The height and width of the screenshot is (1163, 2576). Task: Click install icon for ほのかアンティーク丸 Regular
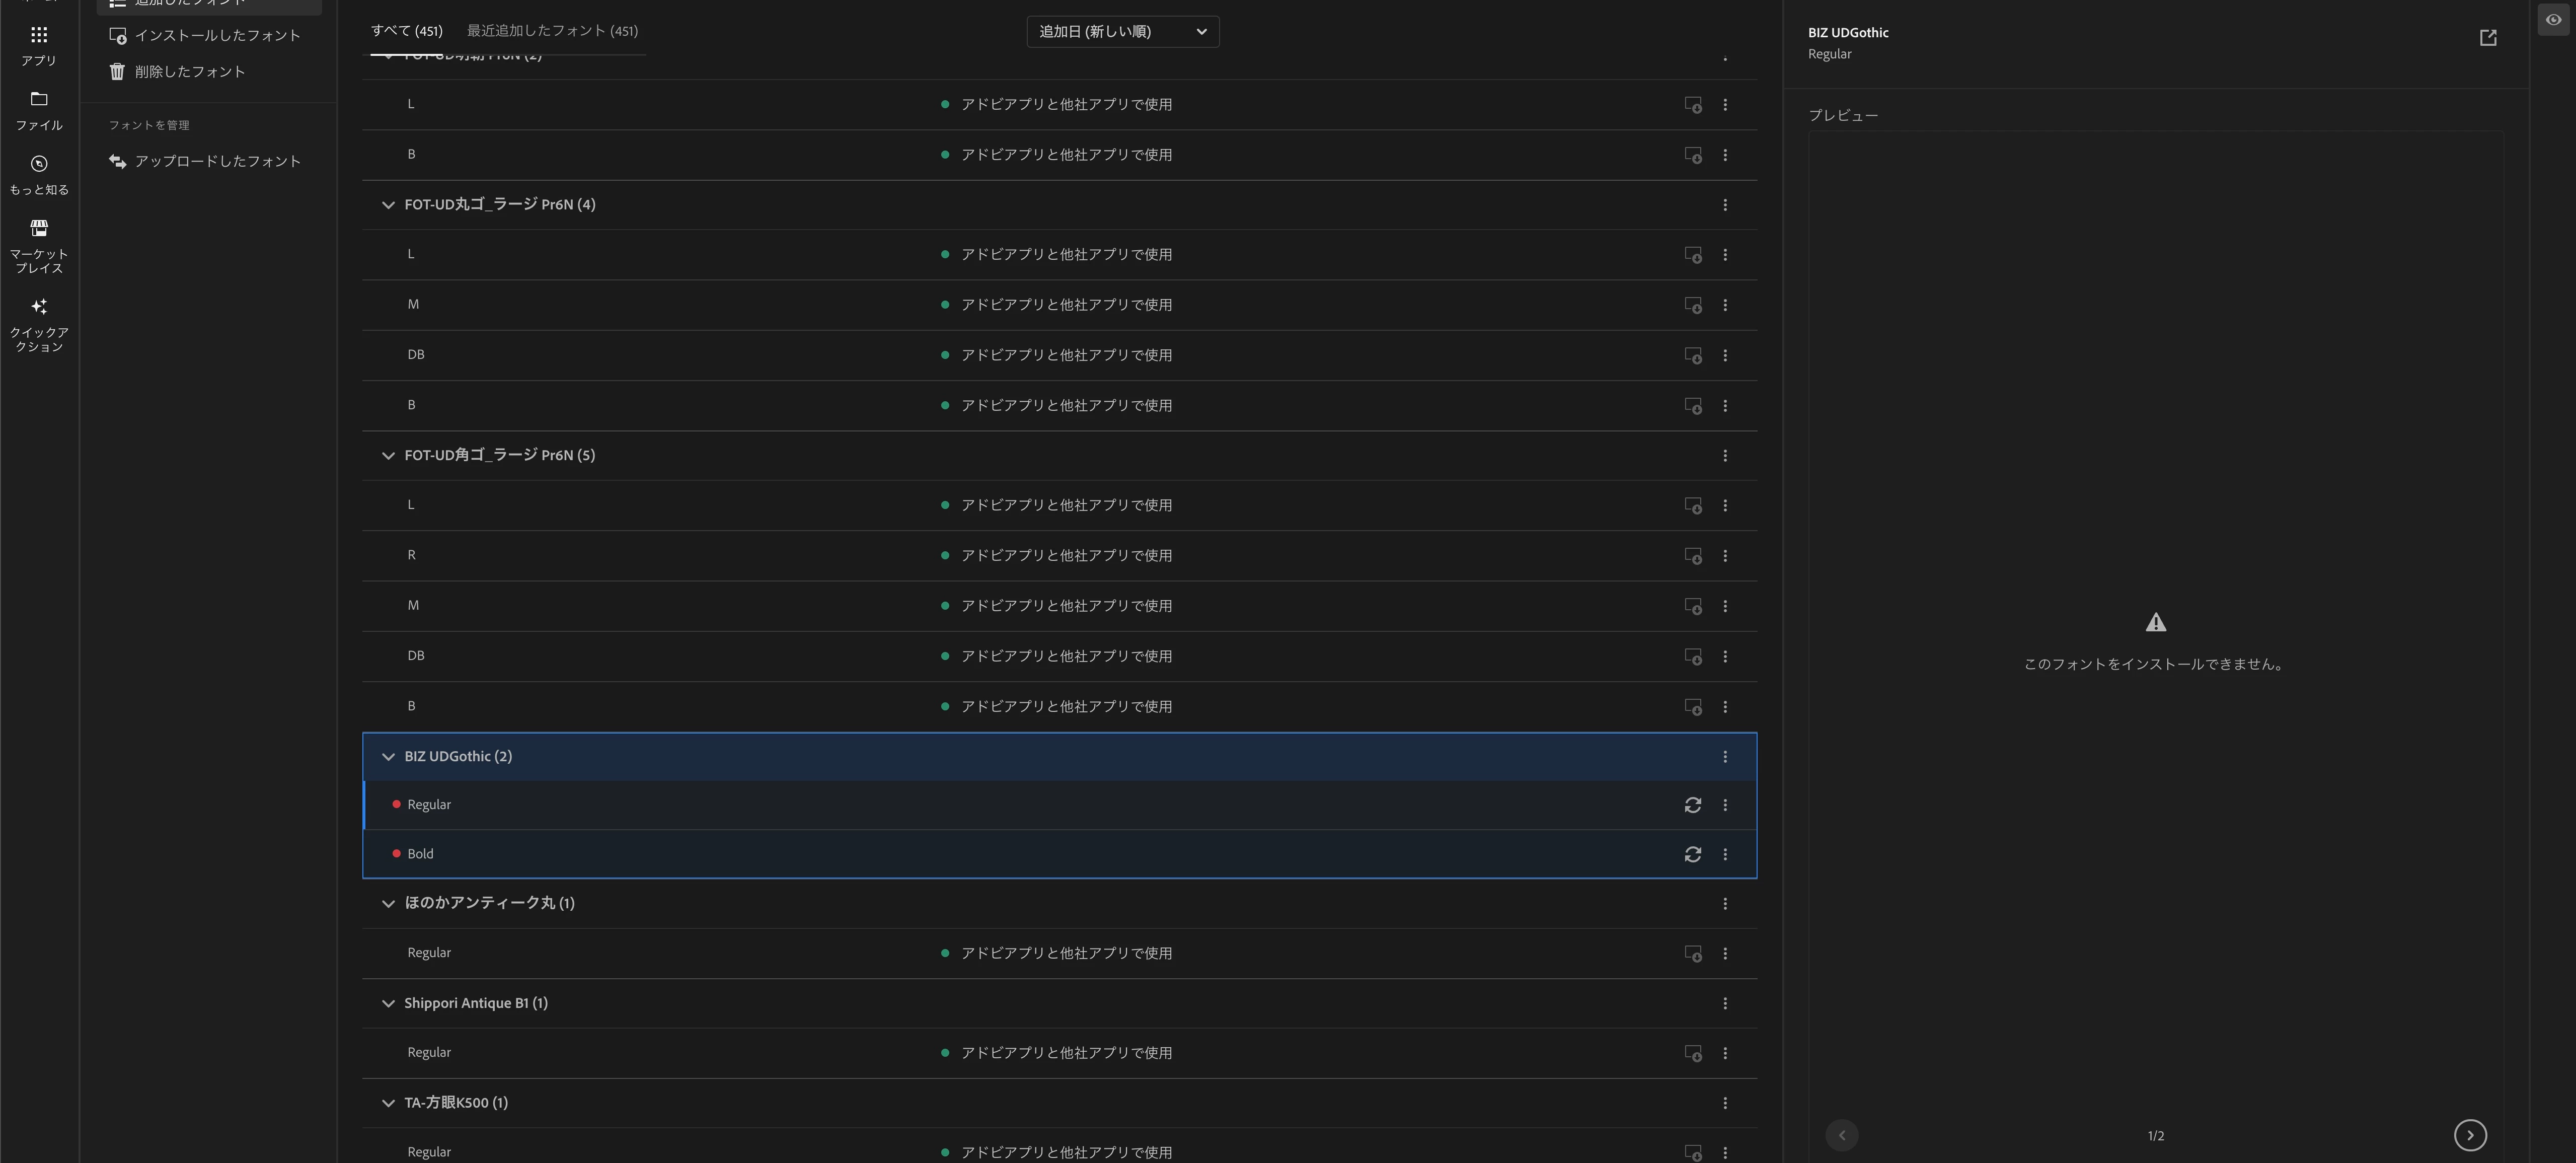point(1692,954)
